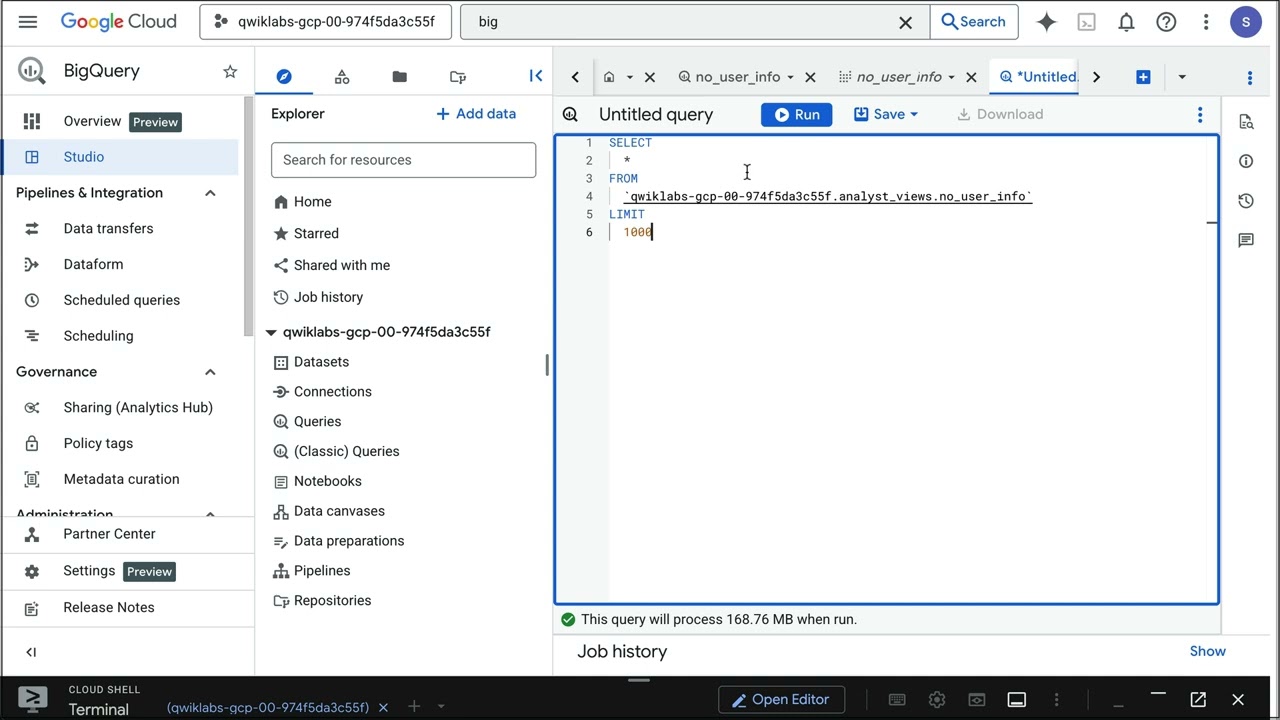Viewport: 1280px width, 720px height.
Task: Clear the search box text
Action: tap(905, 22)
